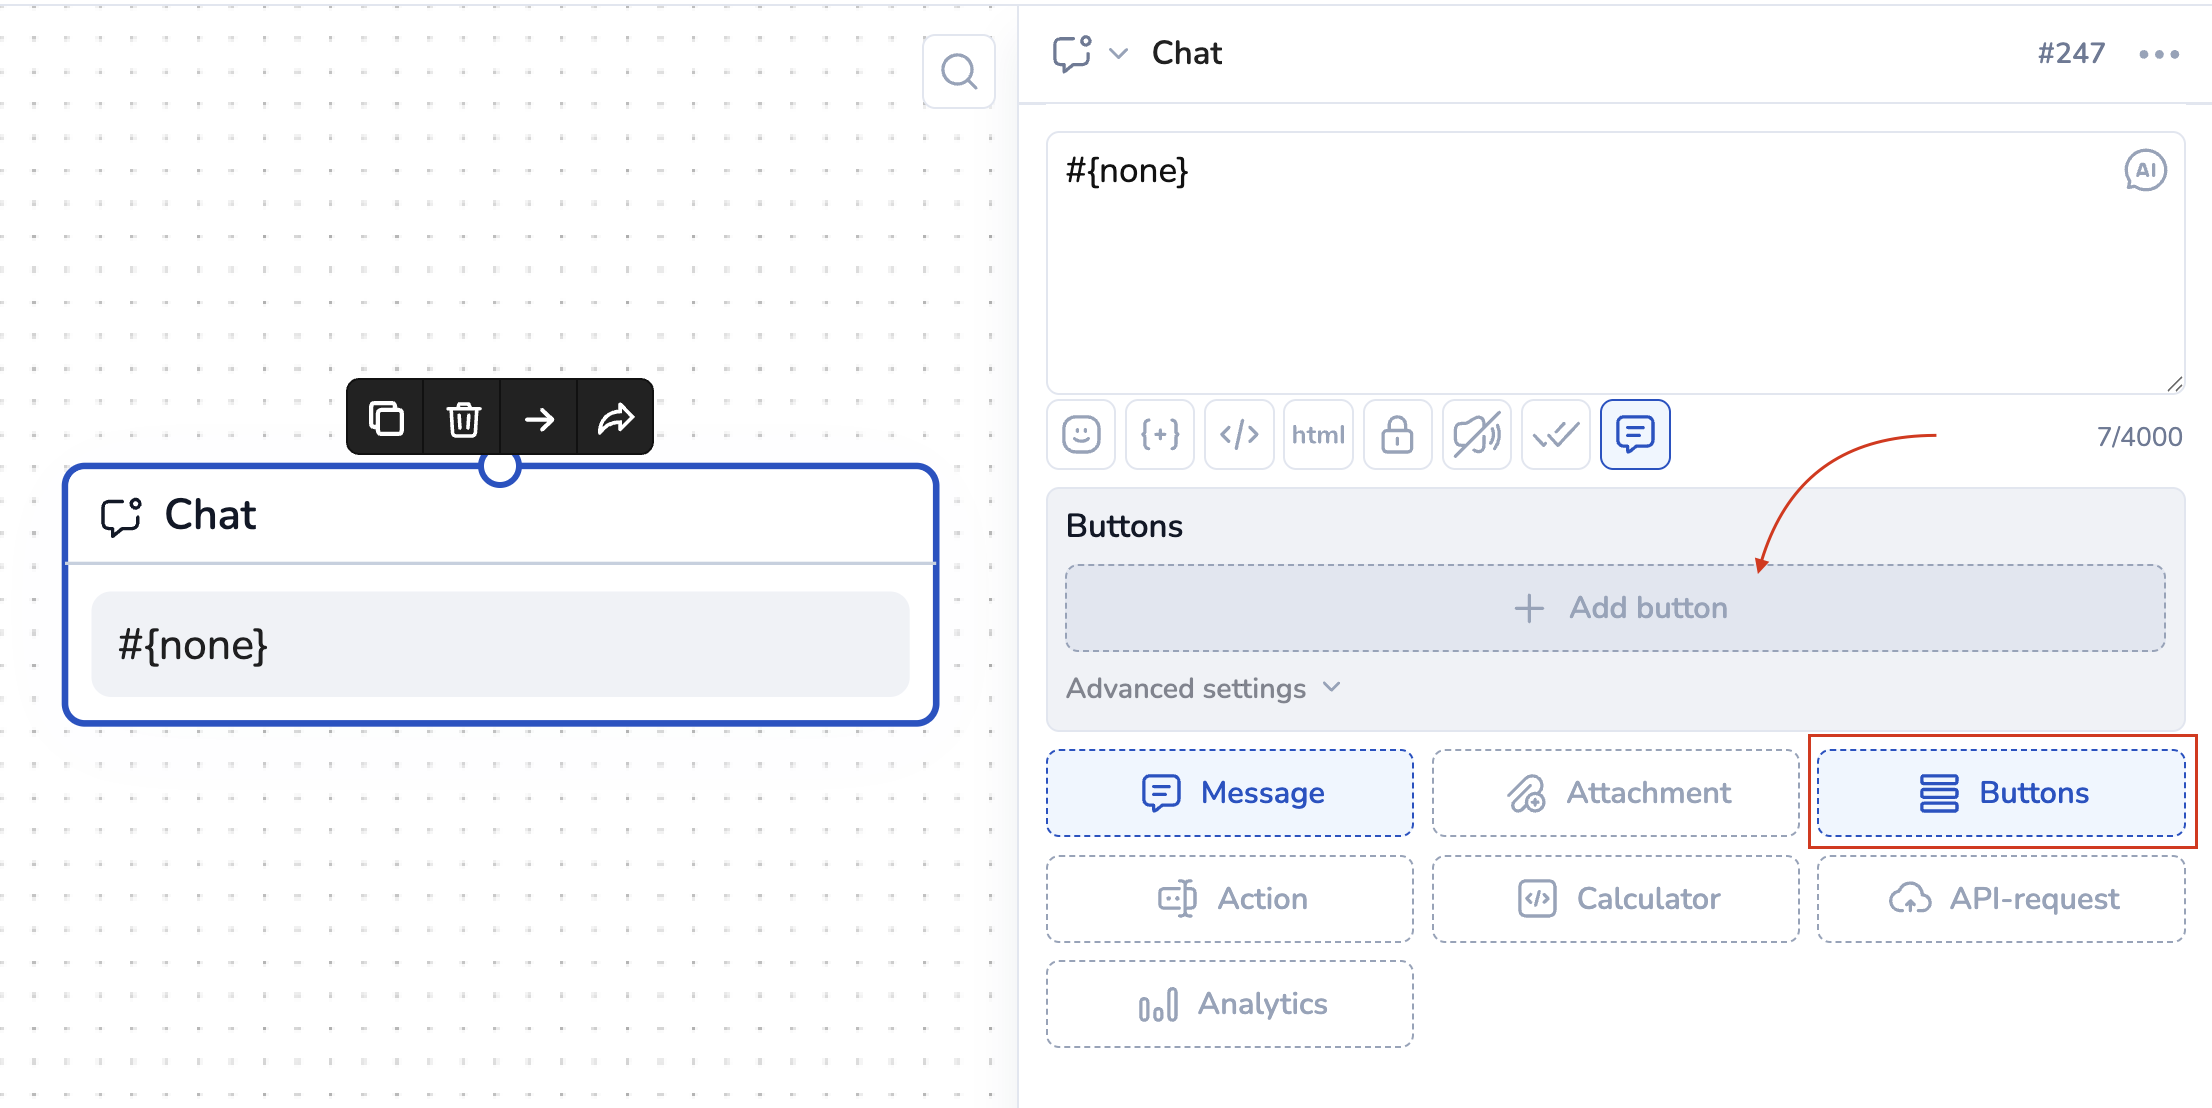
Task: Select the API-request block type
Action: point(2001,899)
